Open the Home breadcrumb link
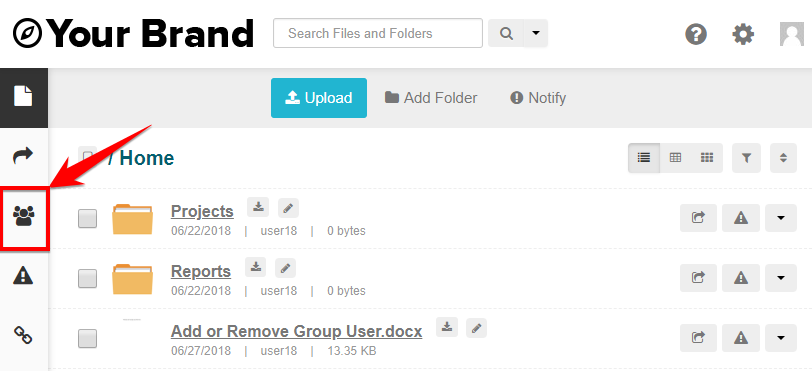The image size is (812, 371). point(147,158)
